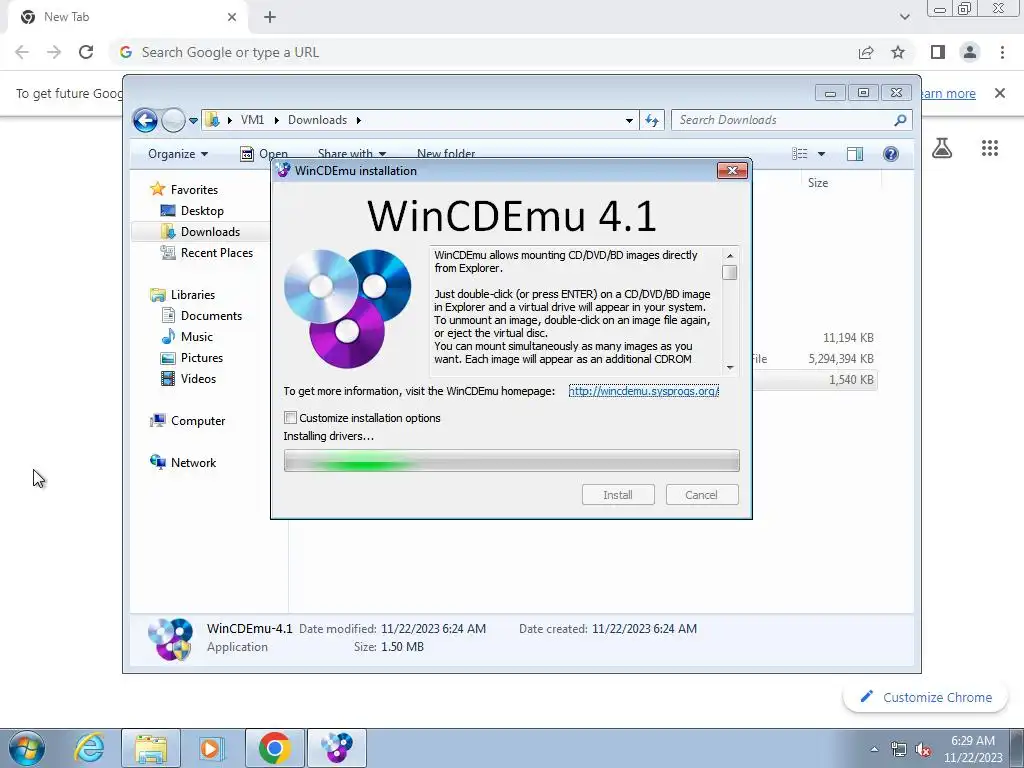The image size is (1024, 768).
Task: Open Videos library
Action: 198,378
